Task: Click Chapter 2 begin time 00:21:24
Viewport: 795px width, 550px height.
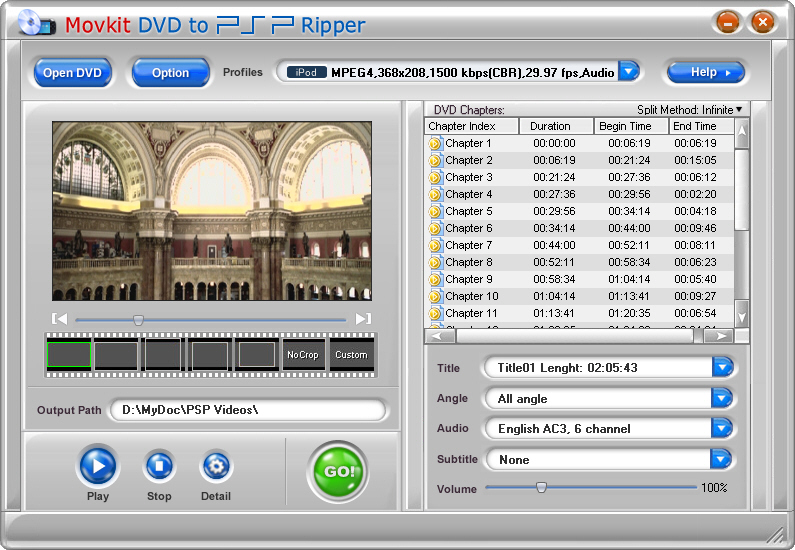Action: pos(629,161)
